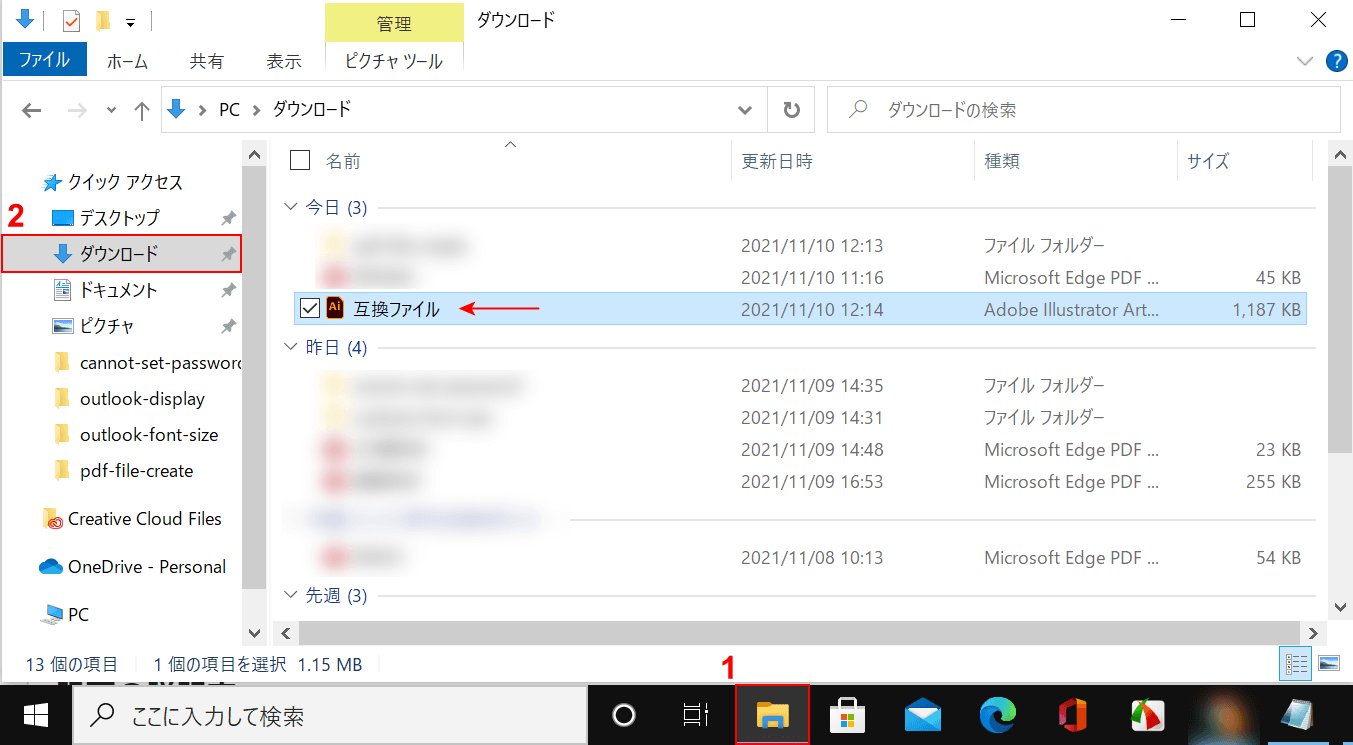The height and width of the screenshot is (745, 1353).
Task: Select ドキュメント in the navigation pane
Action: coord(119,290)
